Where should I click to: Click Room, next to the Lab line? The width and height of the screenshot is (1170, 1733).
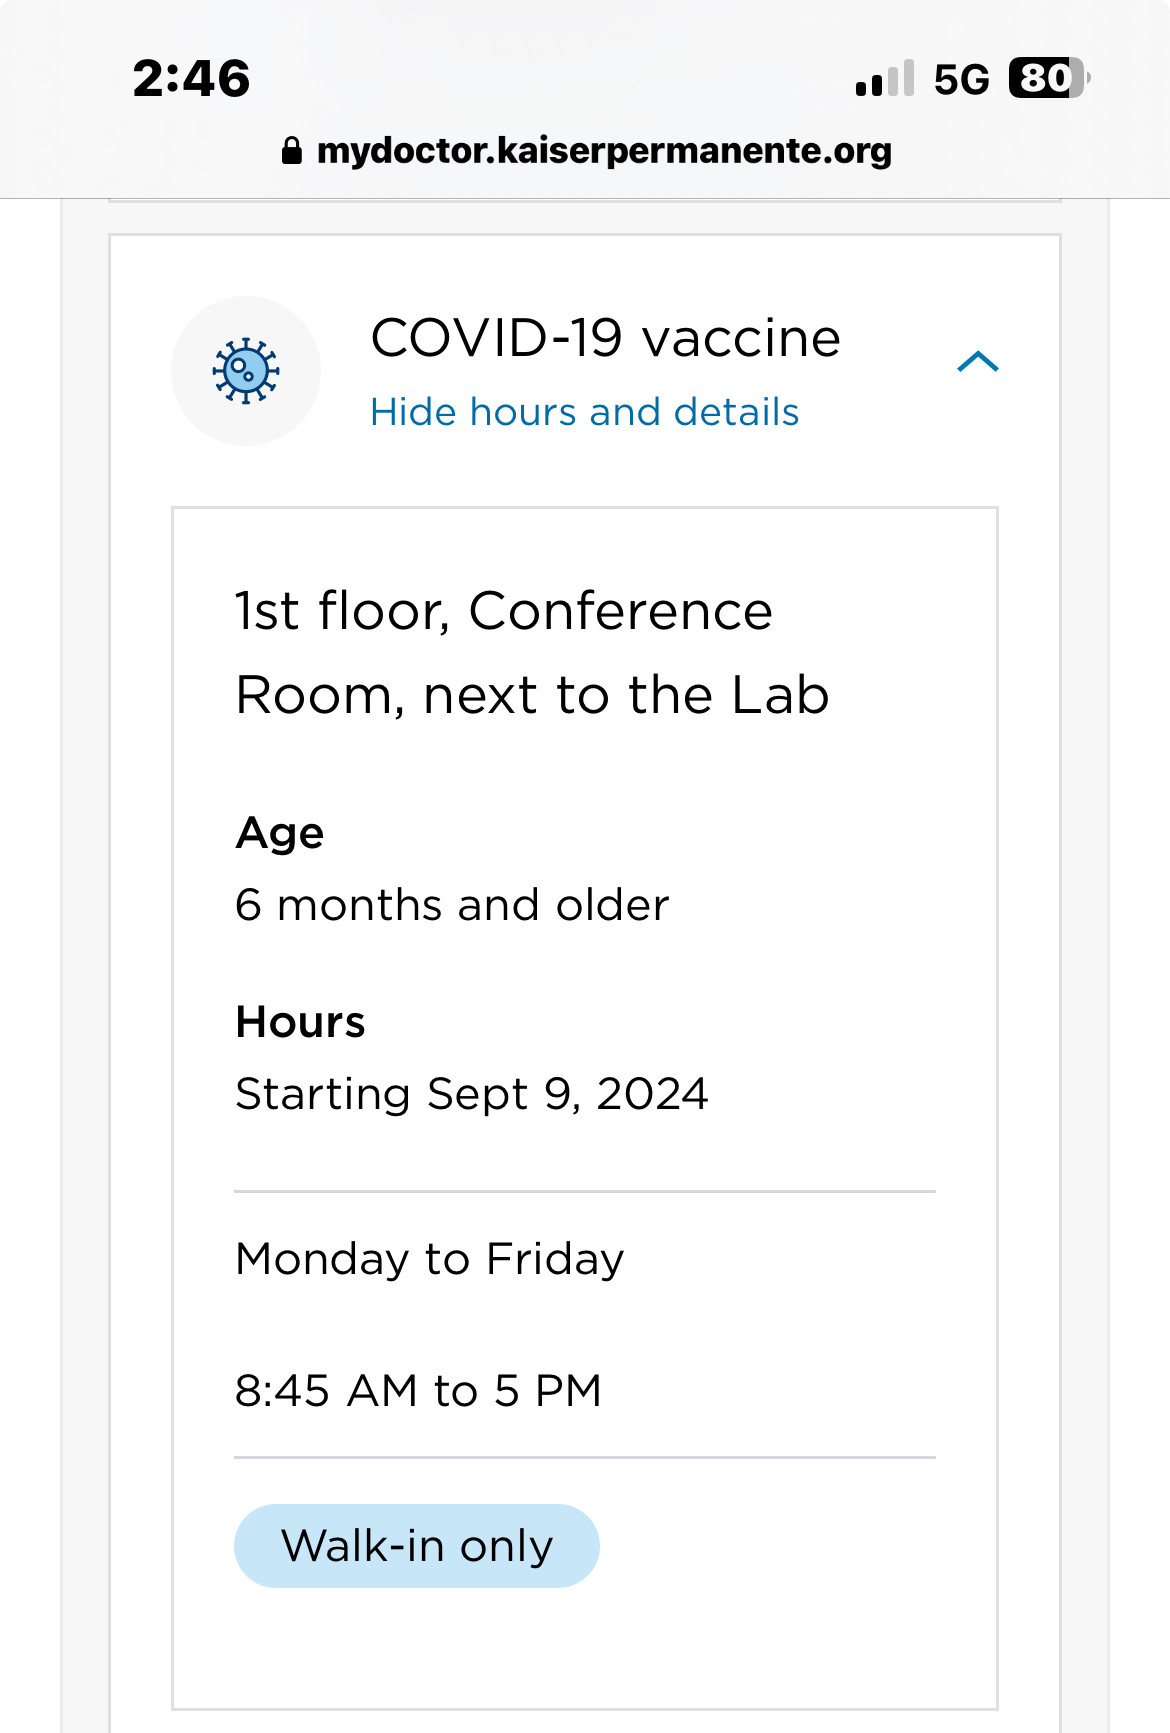[x=532, y=695]
